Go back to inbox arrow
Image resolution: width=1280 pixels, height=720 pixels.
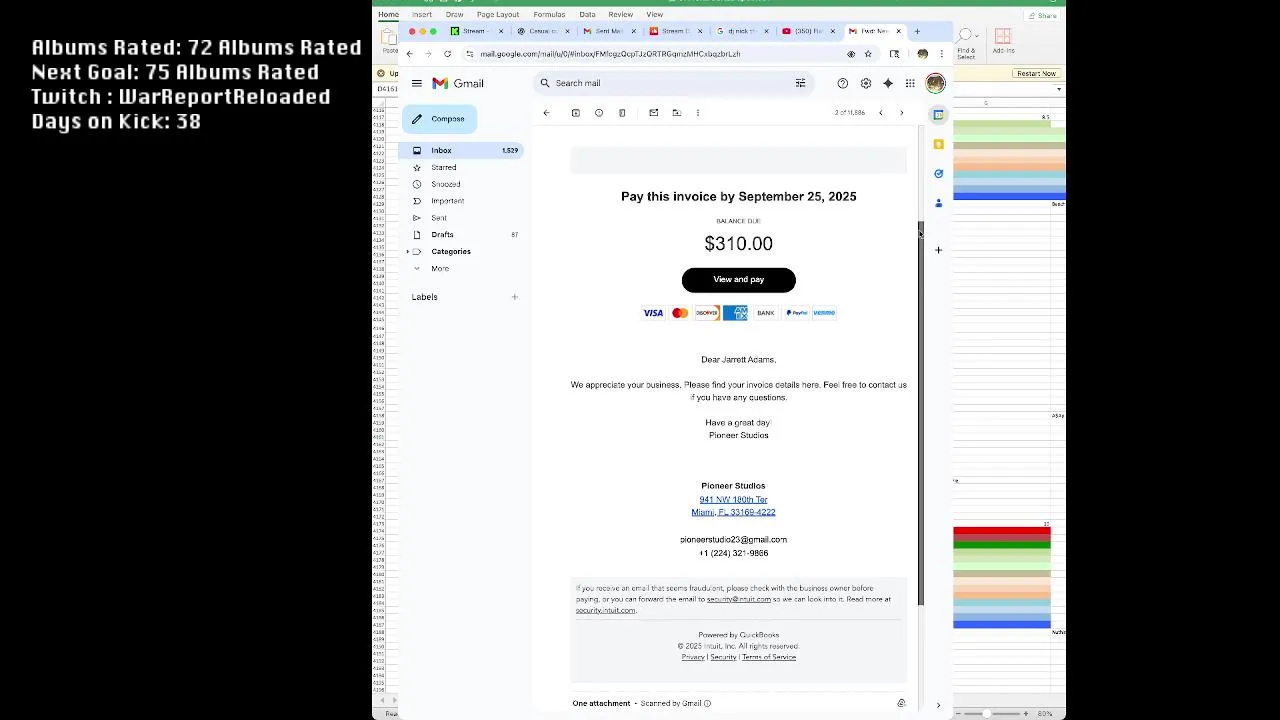(546, 113)
